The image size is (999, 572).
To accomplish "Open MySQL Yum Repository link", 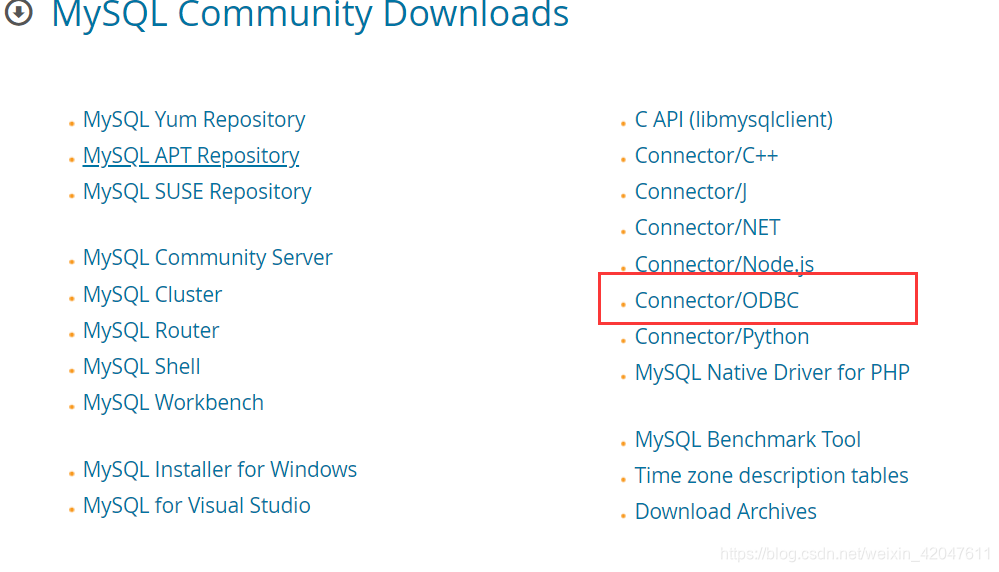I will pos(194,120).
